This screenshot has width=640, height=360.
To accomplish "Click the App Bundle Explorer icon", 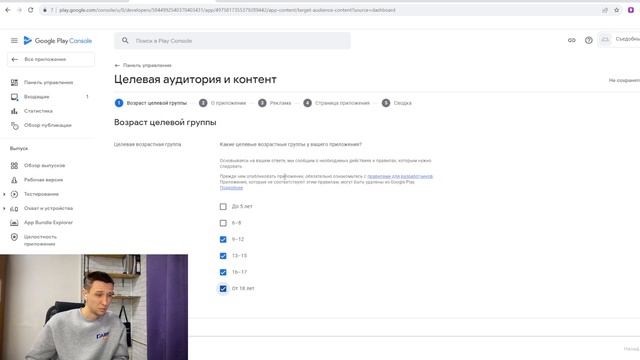I will [x=14, y=222].
